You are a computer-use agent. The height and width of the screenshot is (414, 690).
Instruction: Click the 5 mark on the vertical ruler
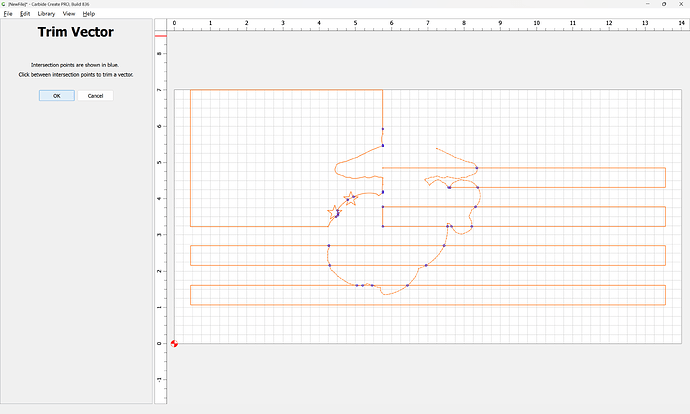[x=160, y=162]
